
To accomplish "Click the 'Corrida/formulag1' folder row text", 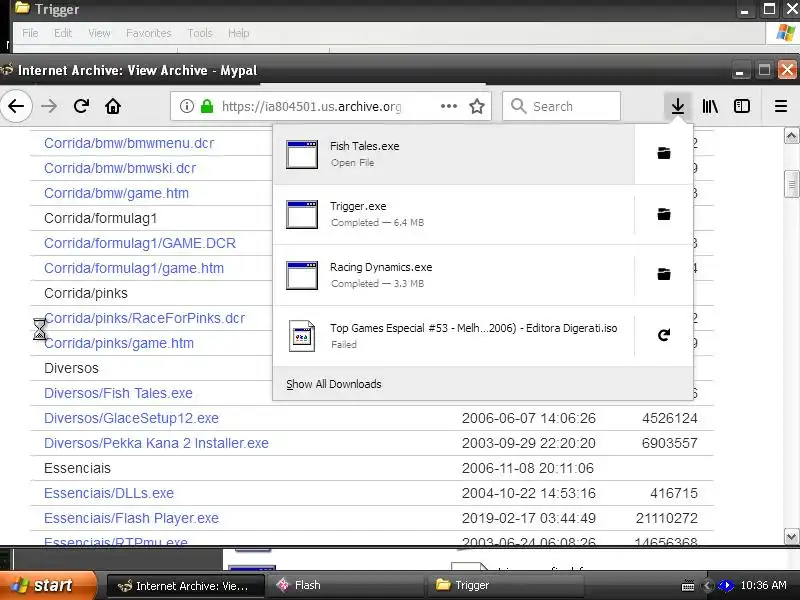I will tap(100, 218).
